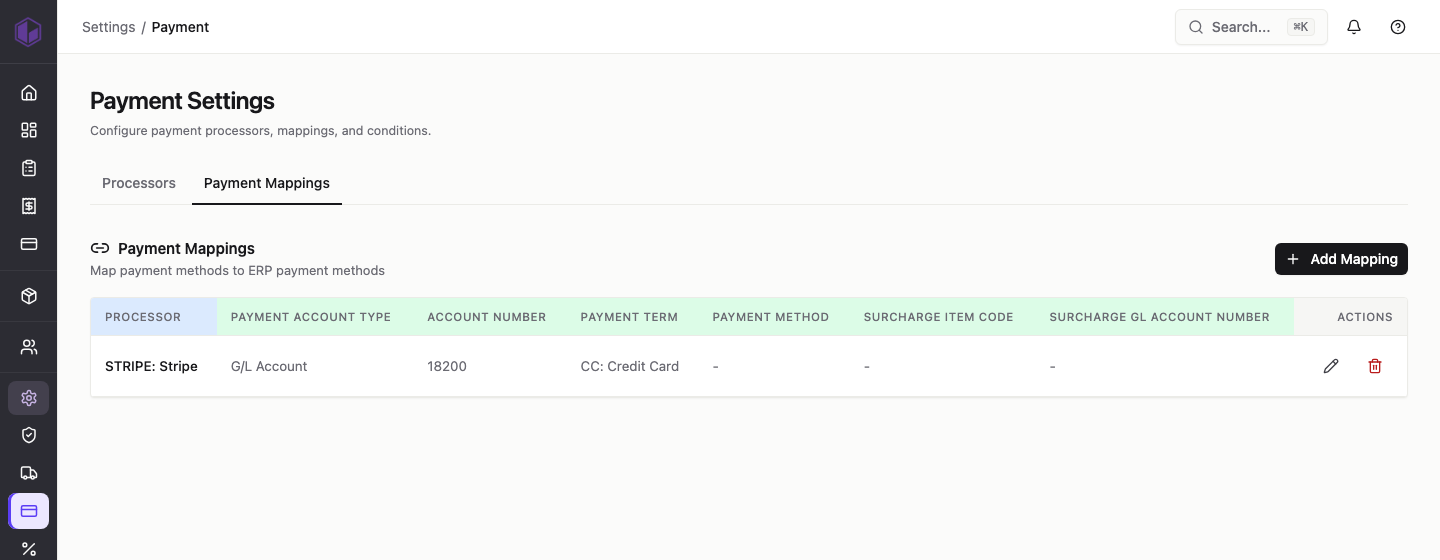
Task: Focus the Search field
Action: pyautogui.click(x=1251, y=27)
